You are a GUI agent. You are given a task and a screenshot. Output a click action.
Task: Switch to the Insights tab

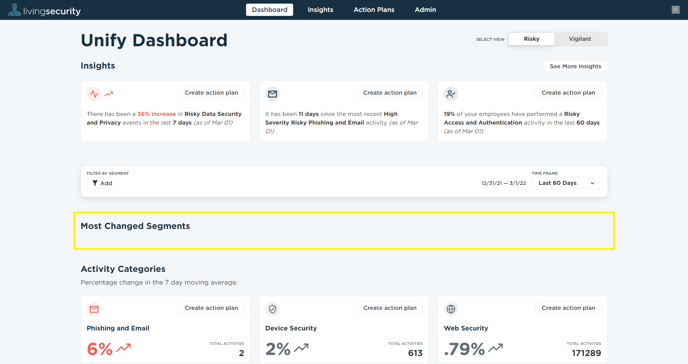(x=320, y=10)
